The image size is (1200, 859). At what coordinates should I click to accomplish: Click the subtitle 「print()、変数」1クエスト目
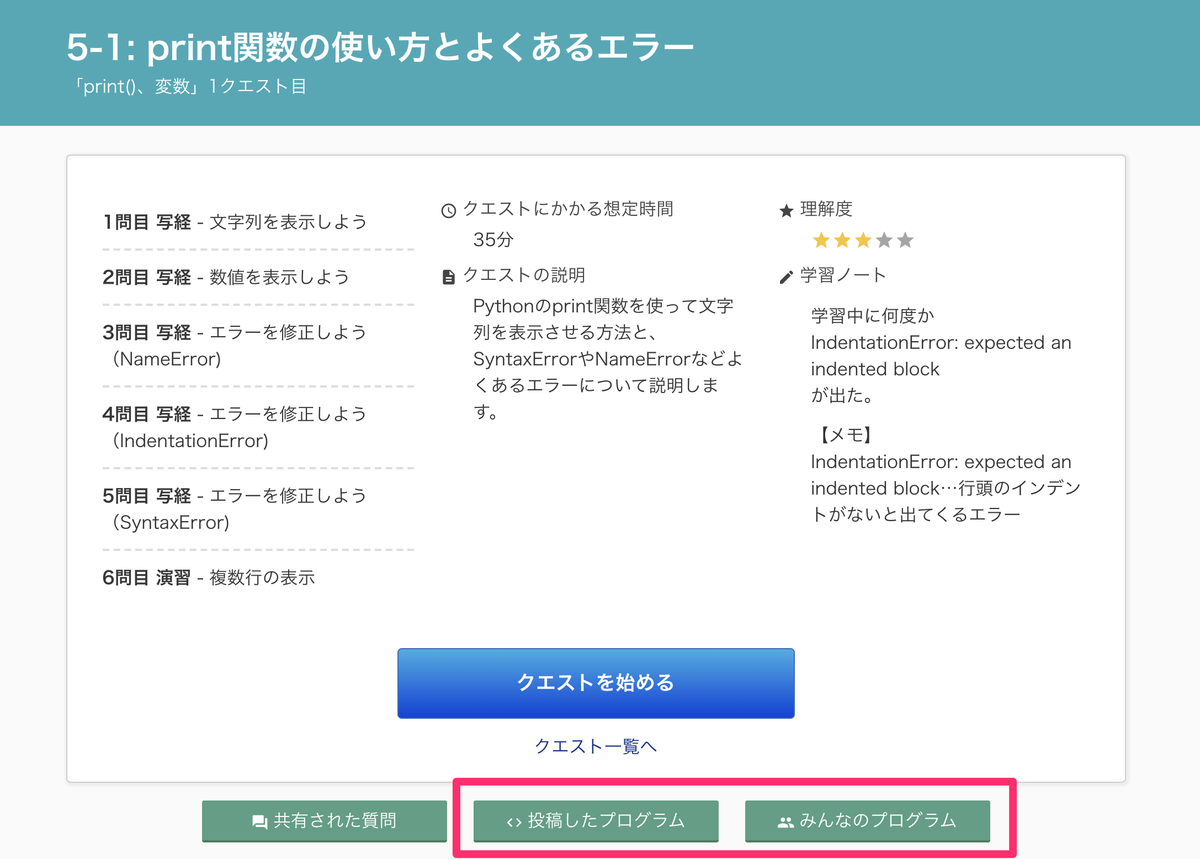[x=190, y=87]
